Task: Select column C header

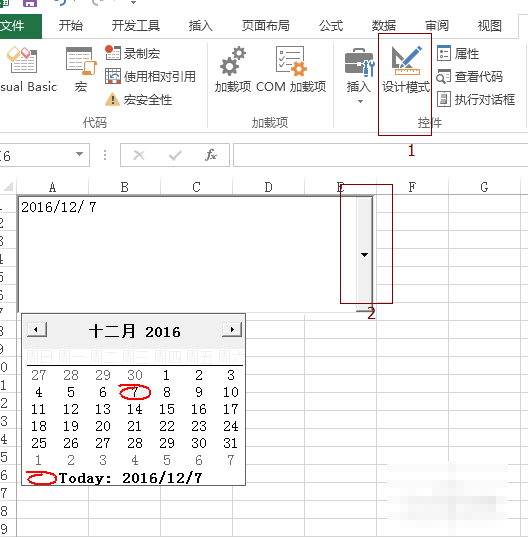Action: 196,187
